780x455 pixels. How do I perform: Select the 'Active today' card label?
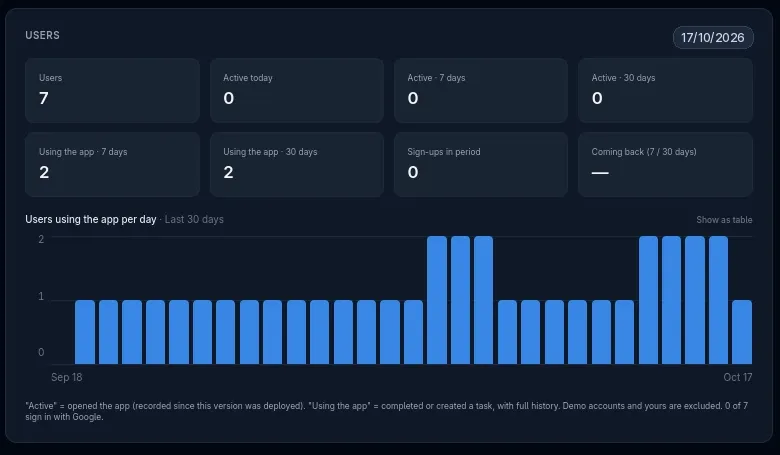[248, 78]
